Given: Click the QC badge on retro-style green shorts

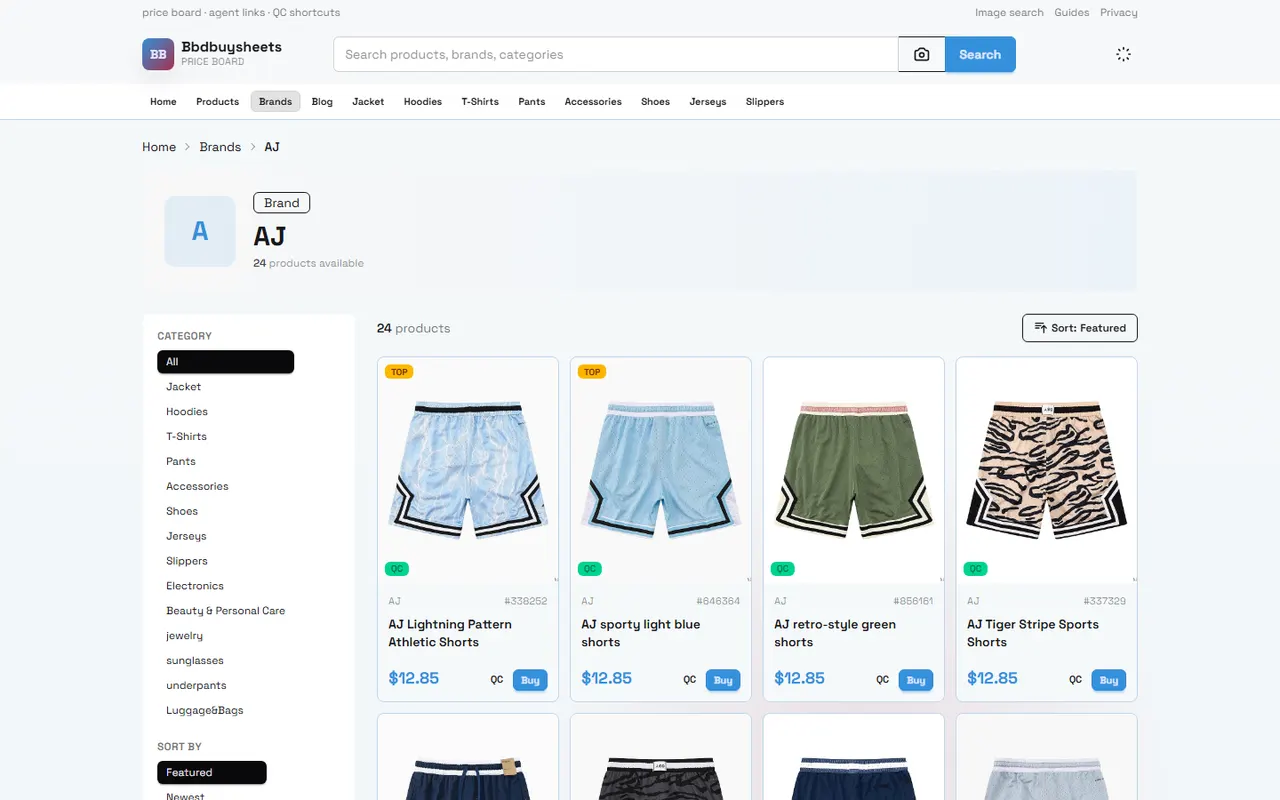Looking at the screenshot, I should (783, 569).
